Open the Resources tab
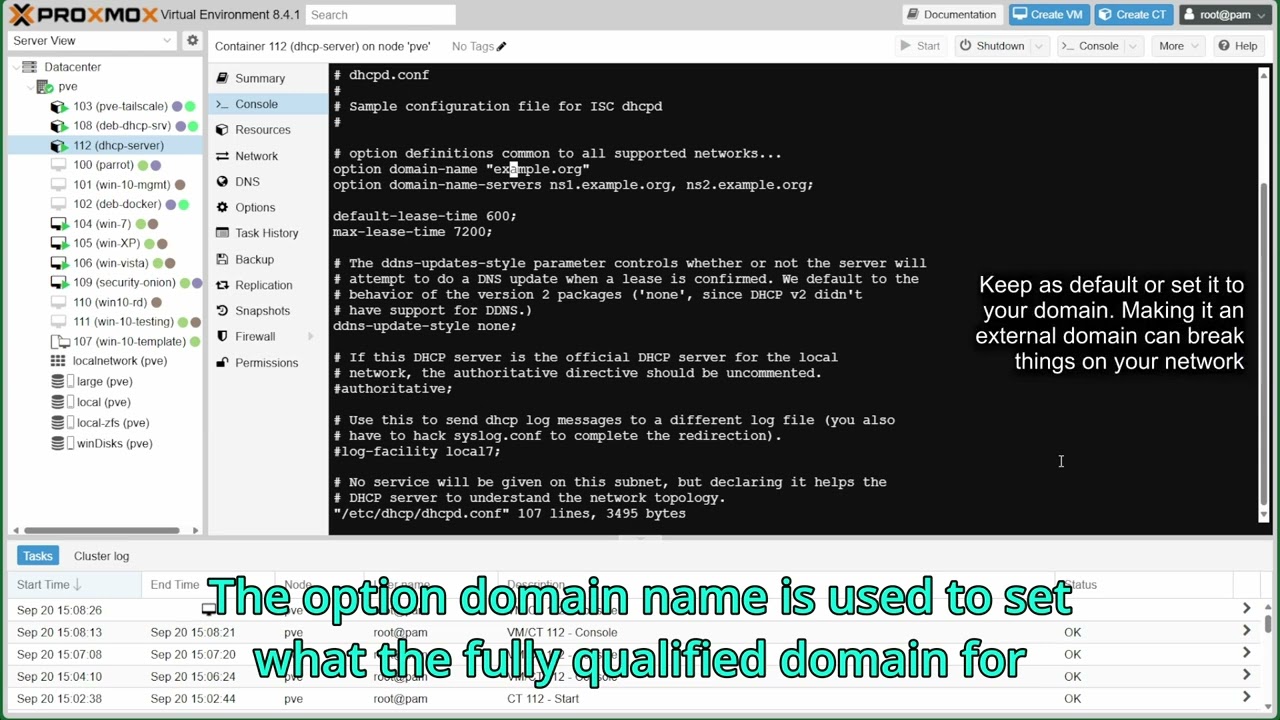 [x=262, y=130]
